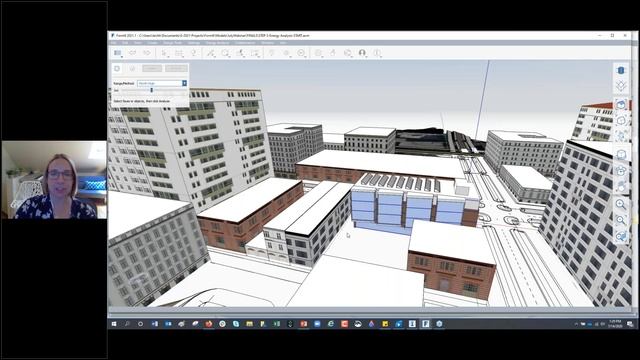Click the second icon in the analysis panel
Viewport: 640px width, 360px height.
(x=132, y=69)
